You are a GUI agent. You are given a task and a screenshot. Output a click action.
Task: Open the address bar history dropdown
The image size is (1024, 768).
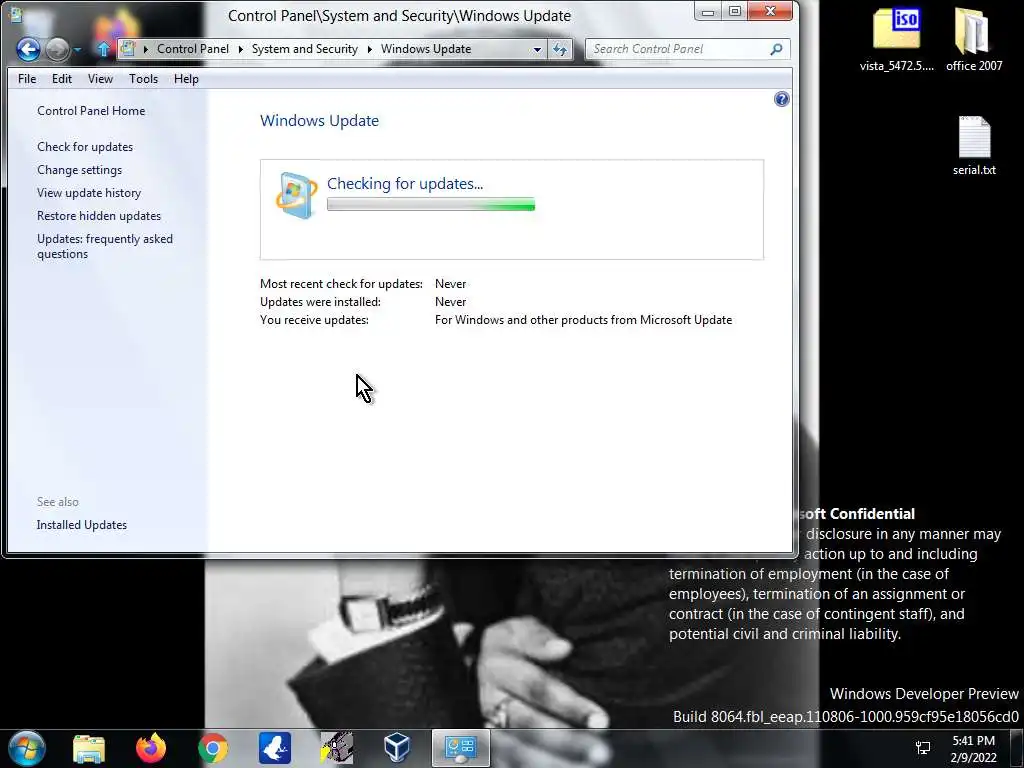537,49
